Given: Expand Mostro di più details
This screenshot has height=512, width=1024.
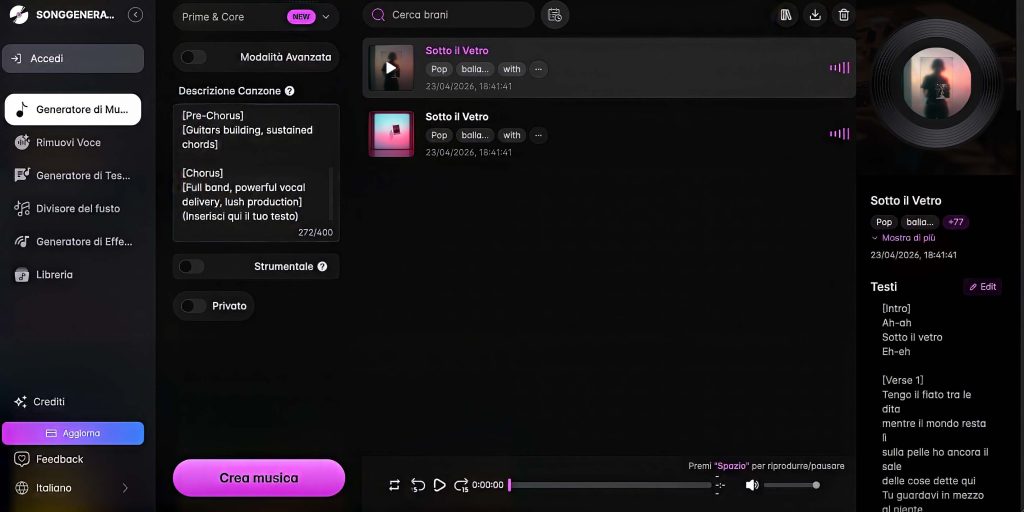Looking at the screenshot, I should [908, 238].
